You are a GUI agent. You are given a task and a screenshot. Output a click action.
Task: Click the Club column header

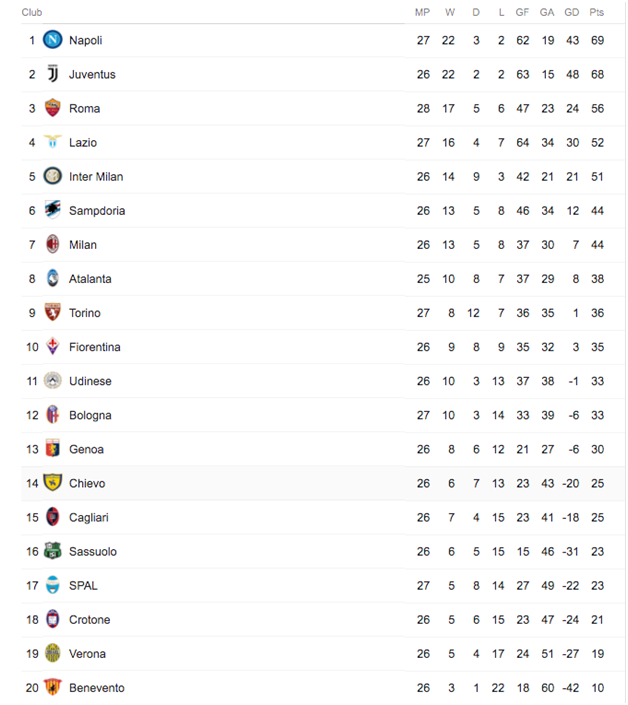(32, 12)
